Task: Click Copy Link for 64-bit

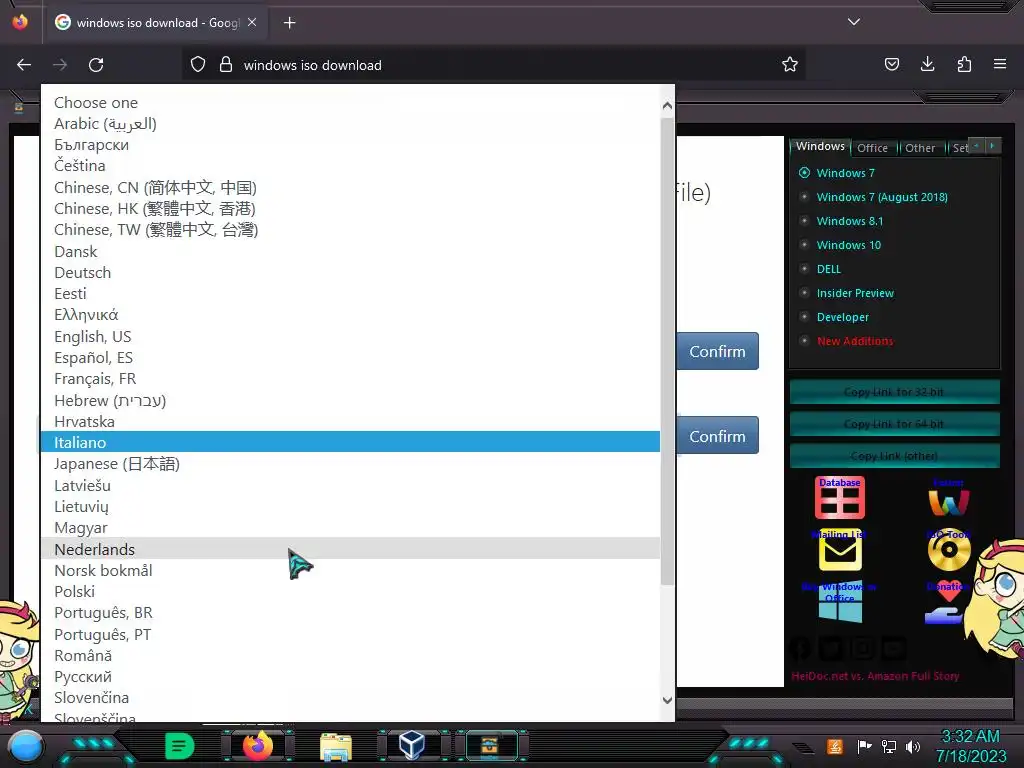Action: (x=894, y=424)
